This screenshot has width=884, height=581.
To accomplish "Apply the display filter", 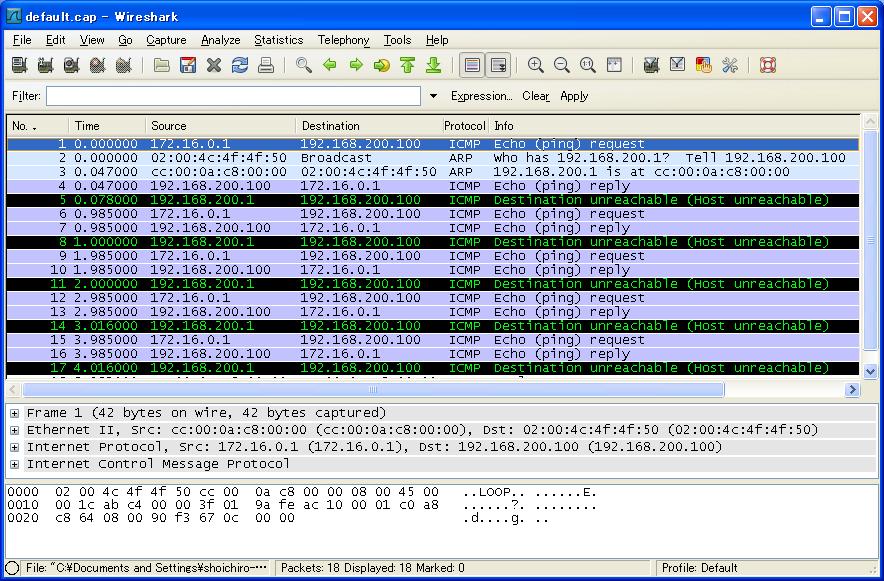I will pyautogui.click(x=574, y=96).
